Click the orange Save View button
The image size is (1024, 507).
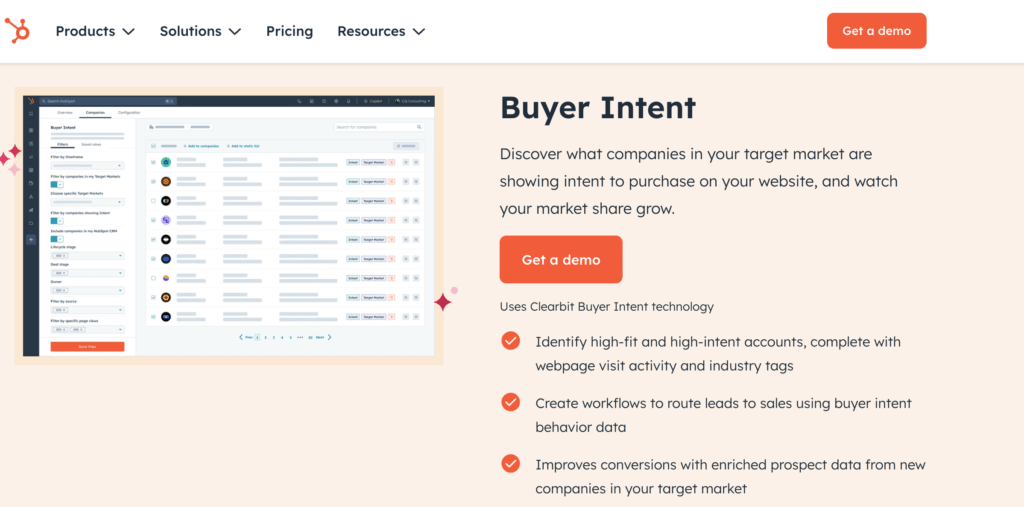pos(87,346)
